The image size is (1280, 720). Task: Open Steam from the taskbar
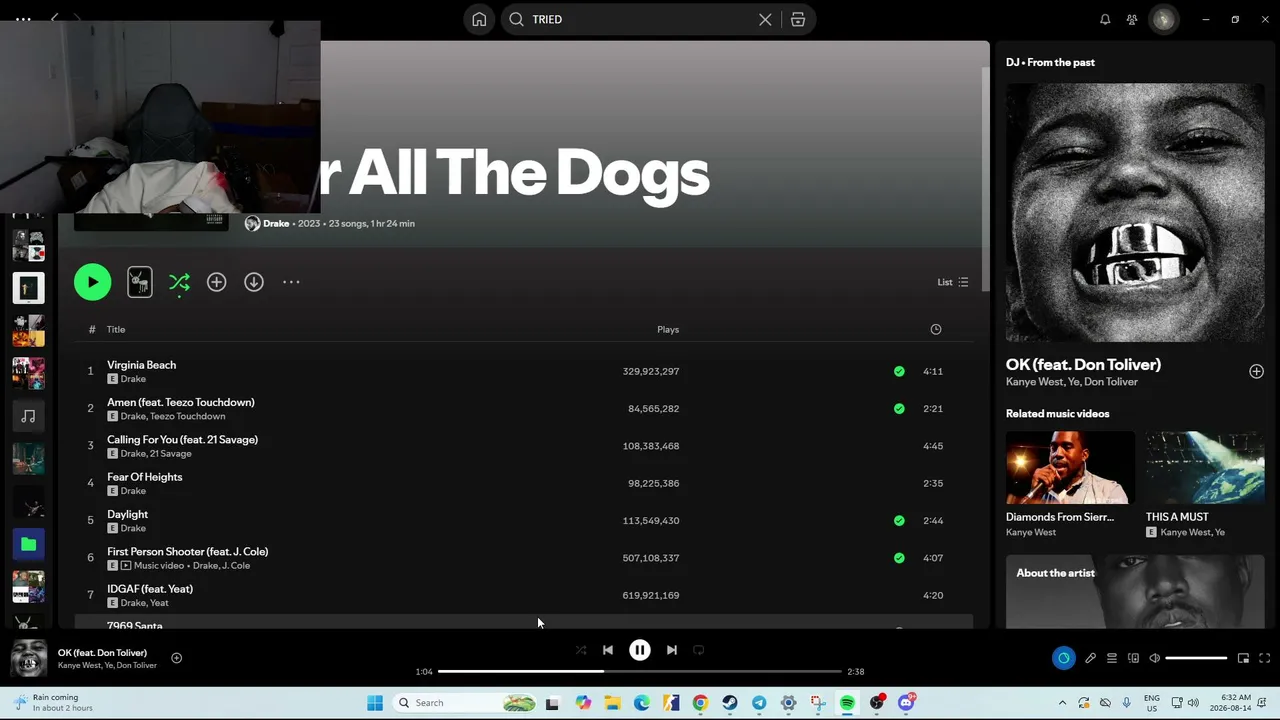[x=730, y=703]
